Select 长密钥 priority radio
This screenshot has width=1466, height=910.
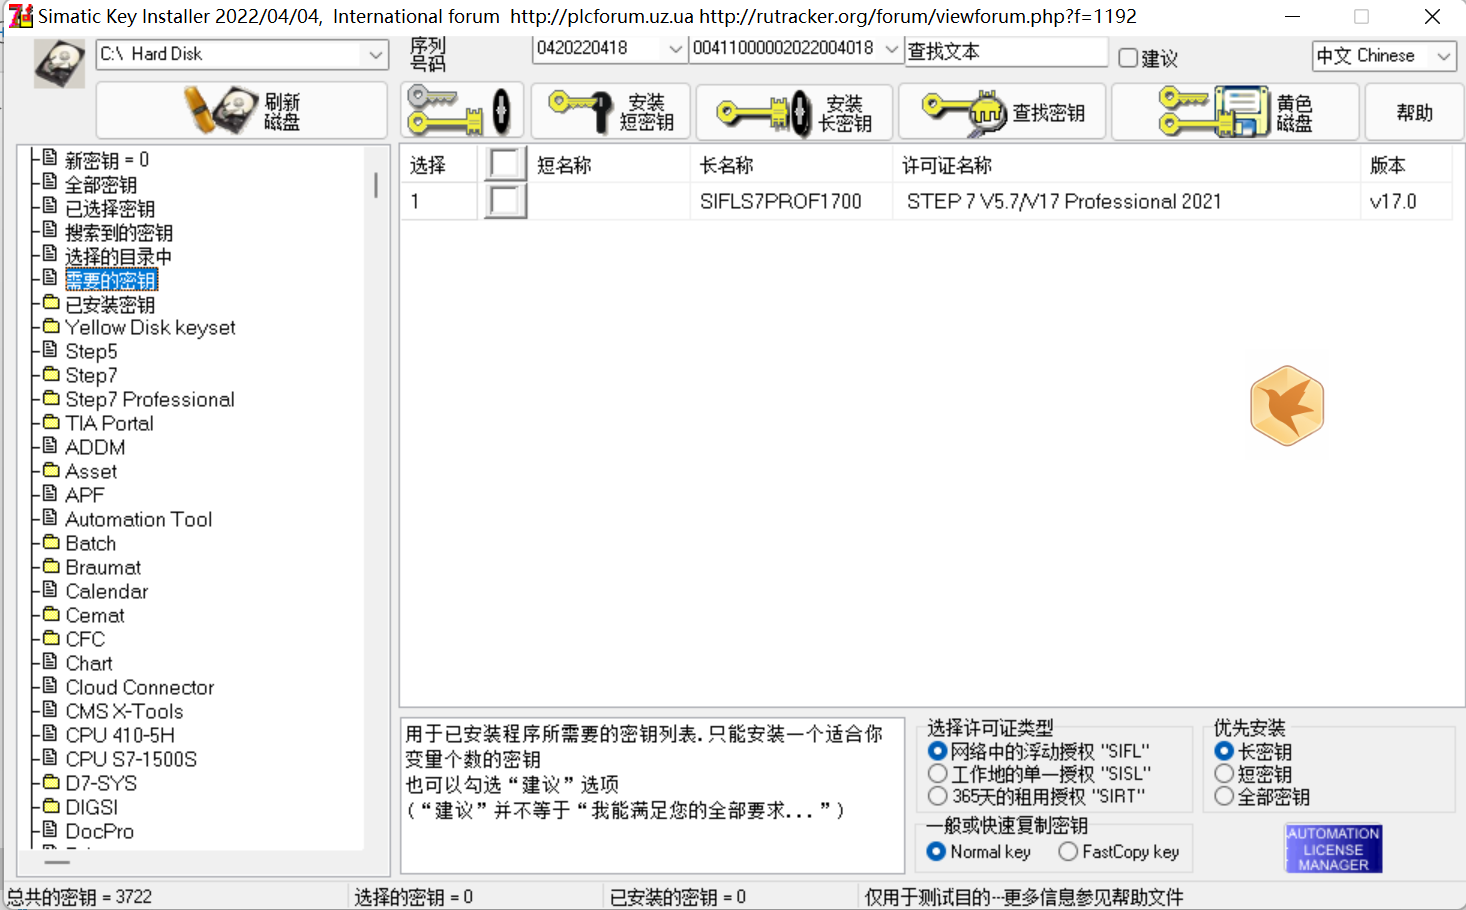(1224, 751)
